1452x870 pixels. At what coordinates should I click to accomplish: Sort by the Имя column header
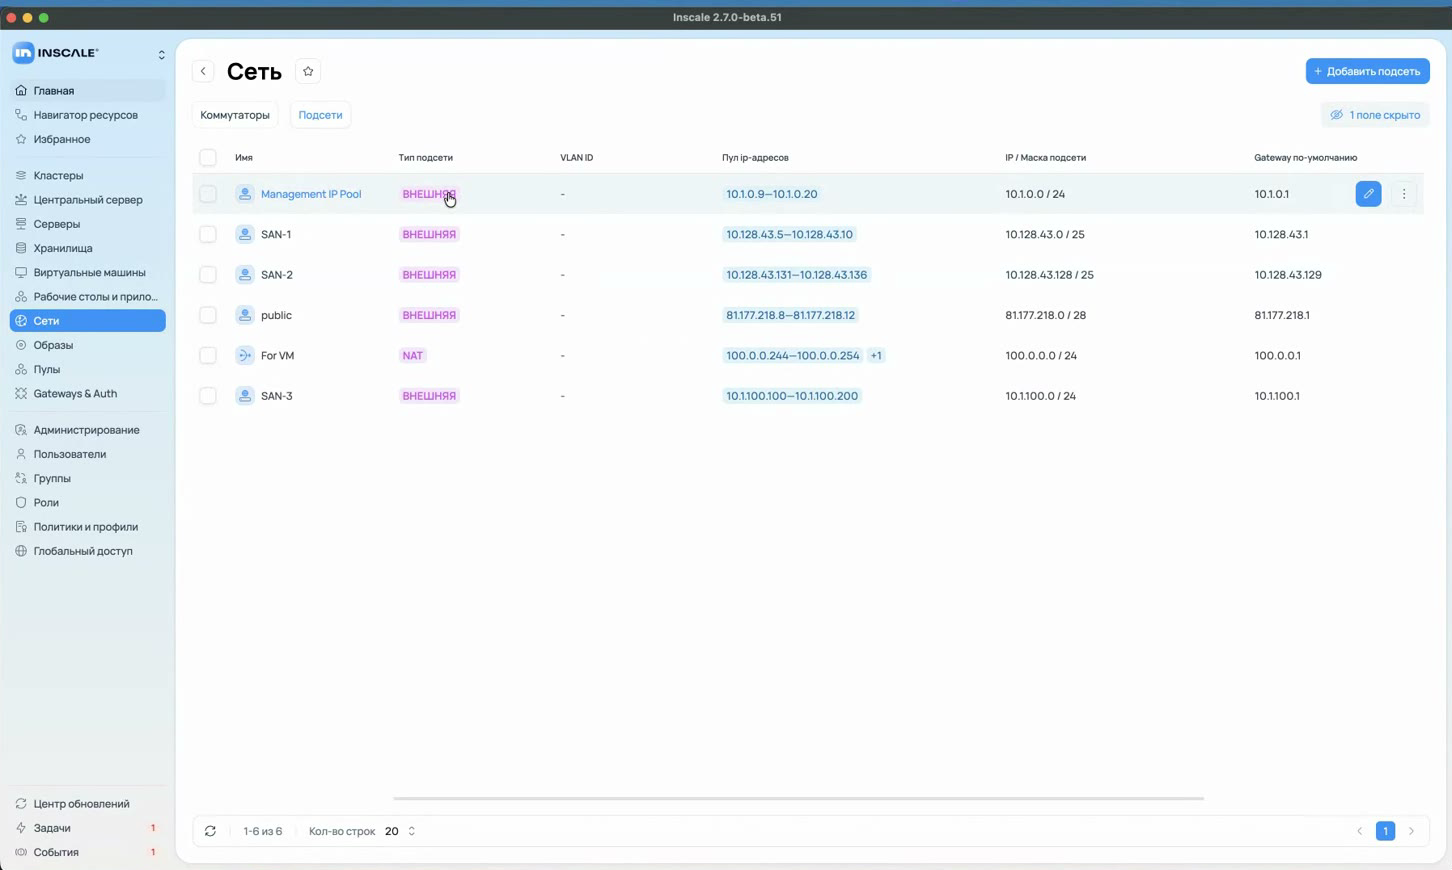244,157
